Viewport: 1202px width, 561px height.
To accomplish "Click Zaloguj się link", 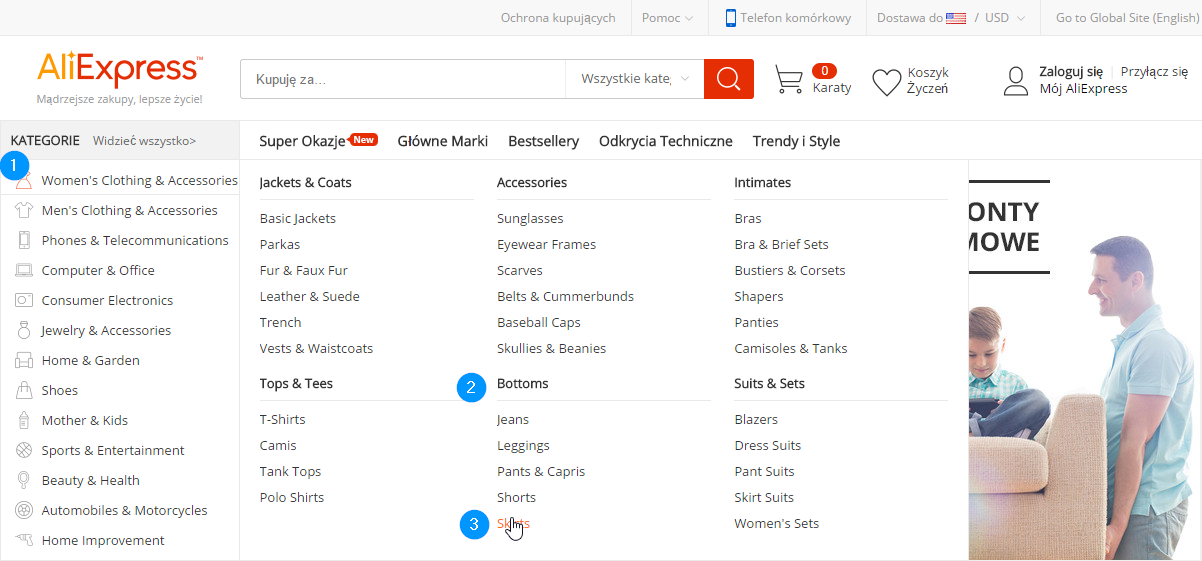I will coord(1071,72).
